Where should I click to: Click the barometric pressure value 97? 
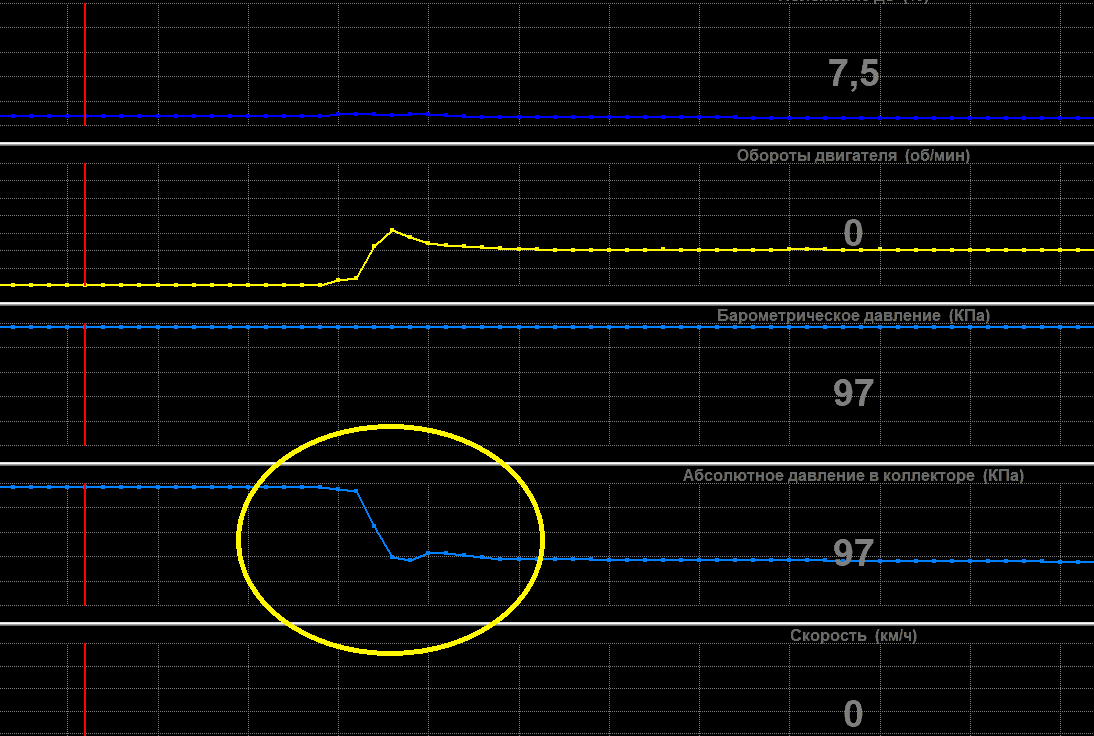pyautogui.click(x=853, y=393)
